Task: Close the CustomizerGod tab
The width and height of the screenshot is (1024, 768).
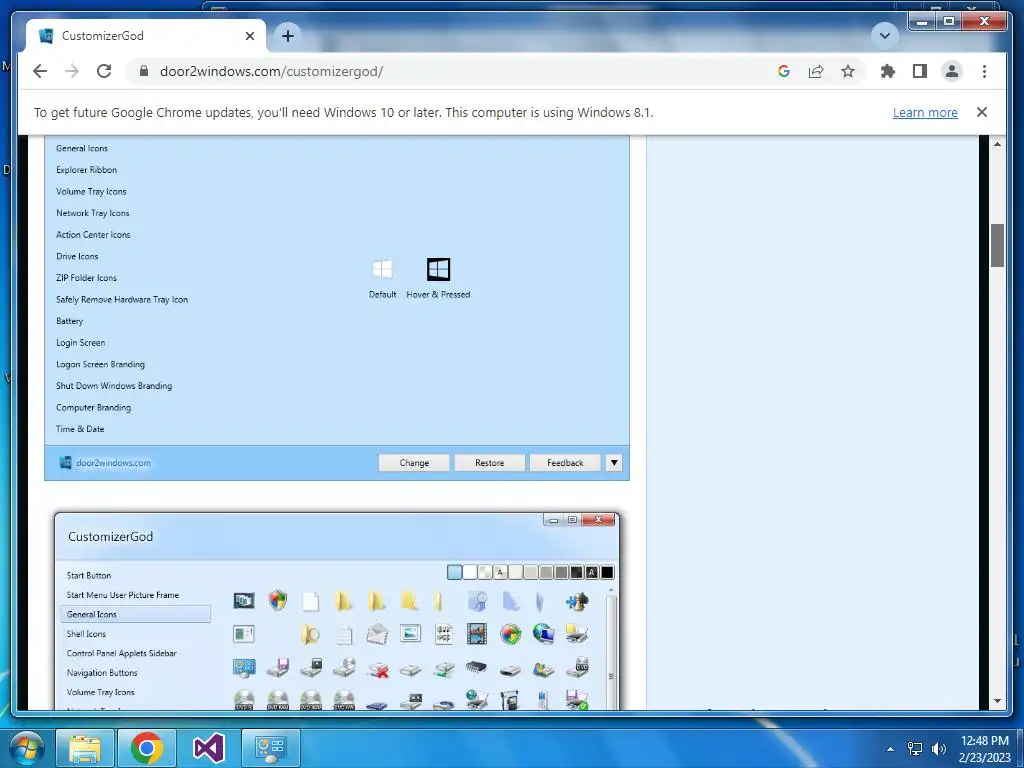Action: point(249,36)
